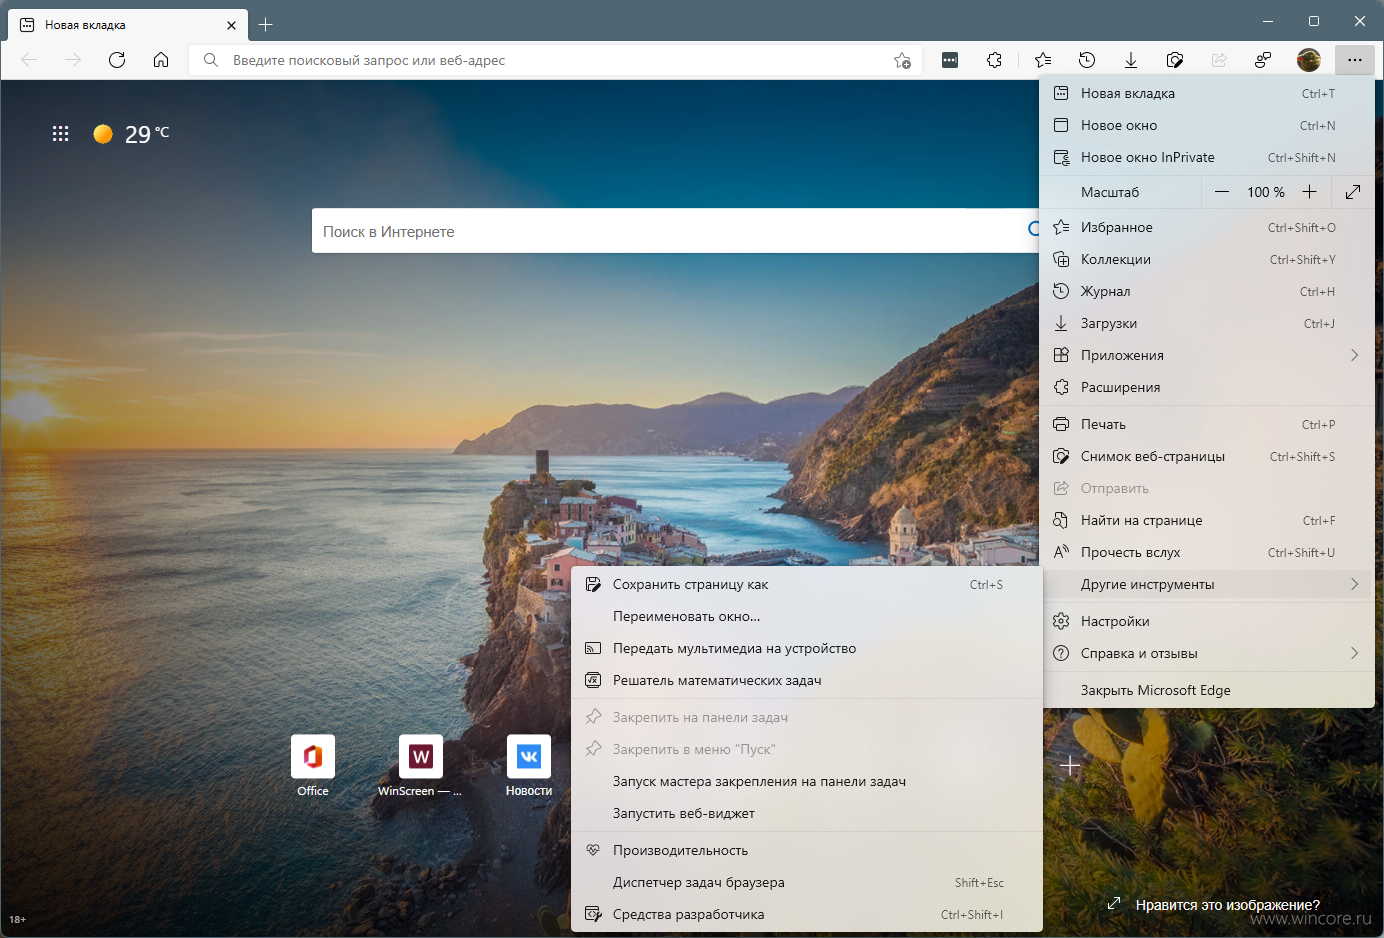
Task: Add page to favorites star icon
Action: 902,60
